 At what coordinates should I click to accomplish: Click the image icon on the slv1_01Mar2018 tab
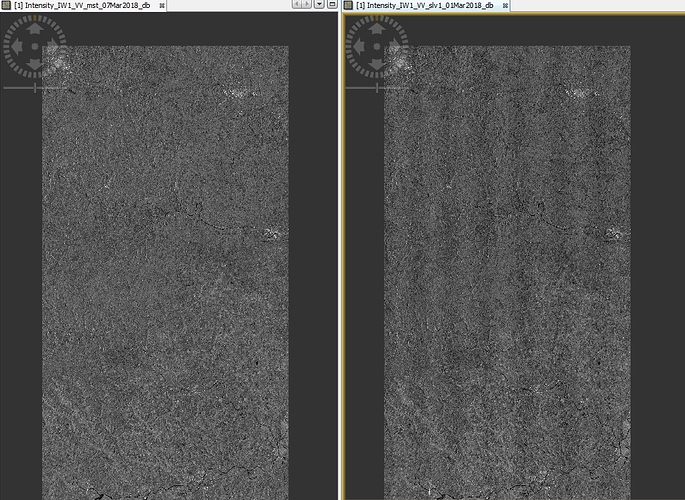(348, 5)
